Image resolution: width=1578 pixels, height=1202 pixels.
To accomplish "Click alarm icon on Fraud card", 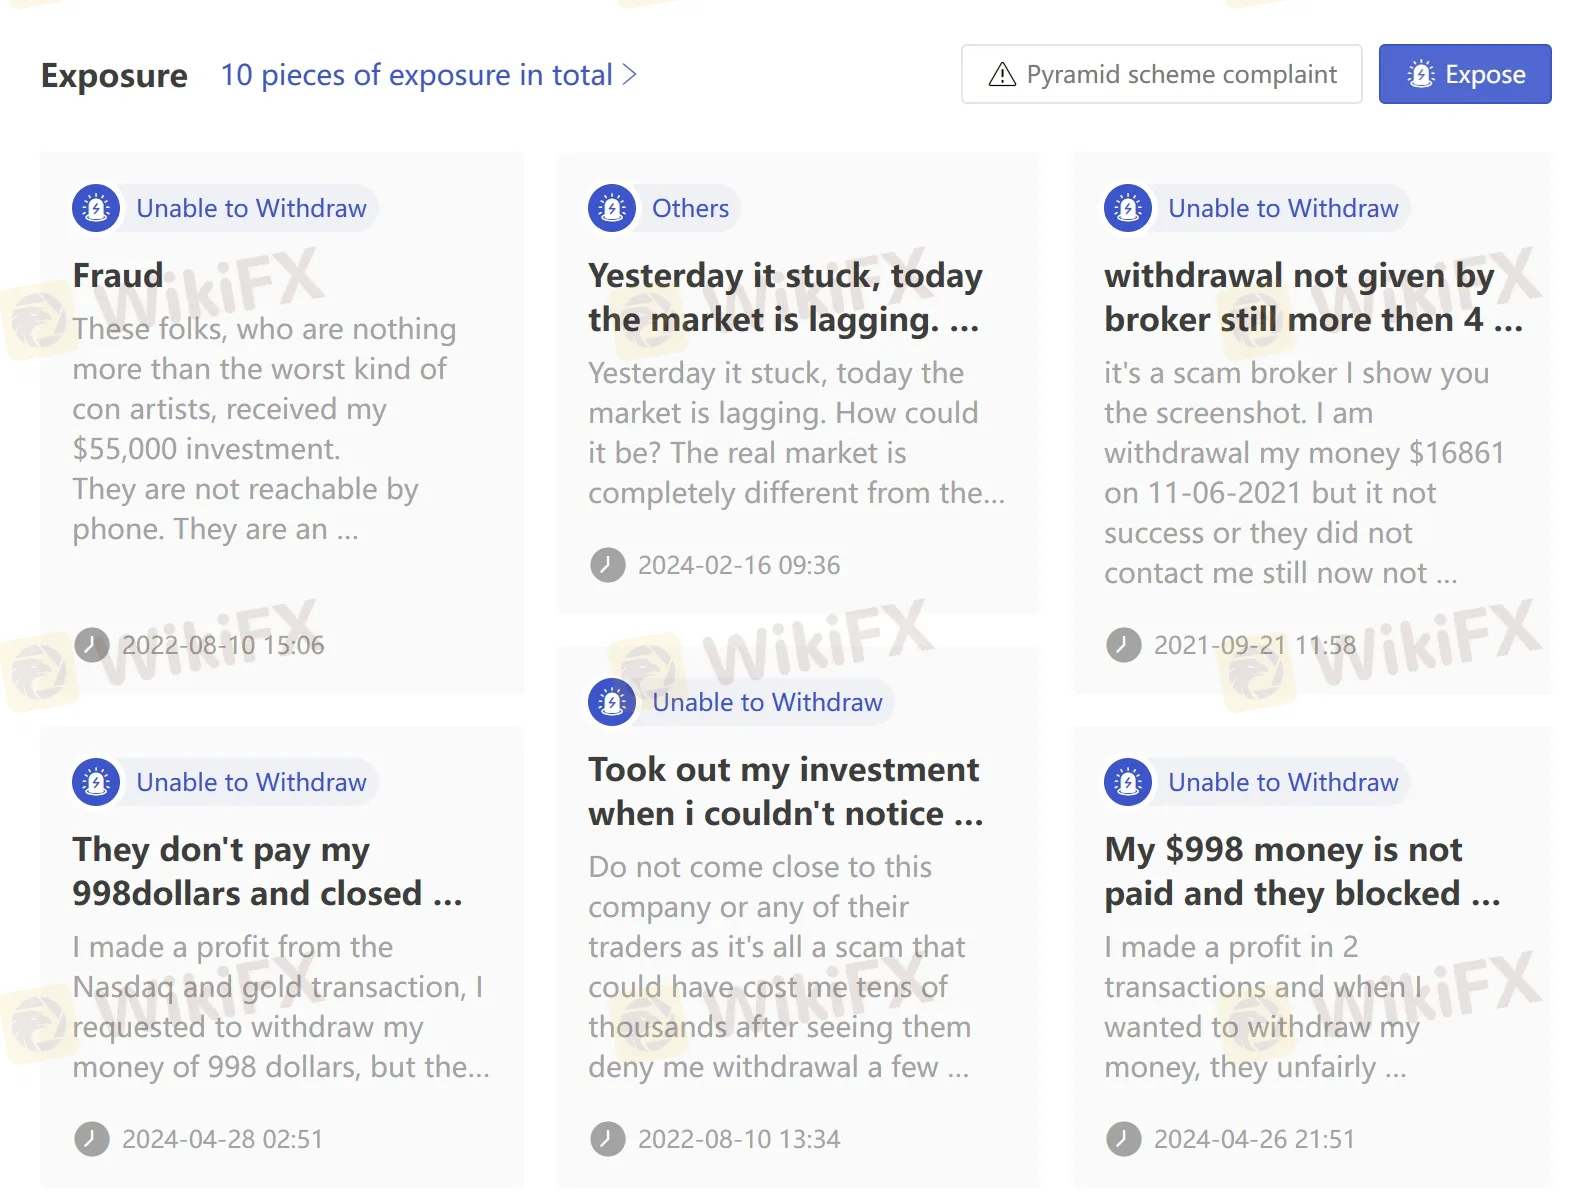I will point(96,208).
